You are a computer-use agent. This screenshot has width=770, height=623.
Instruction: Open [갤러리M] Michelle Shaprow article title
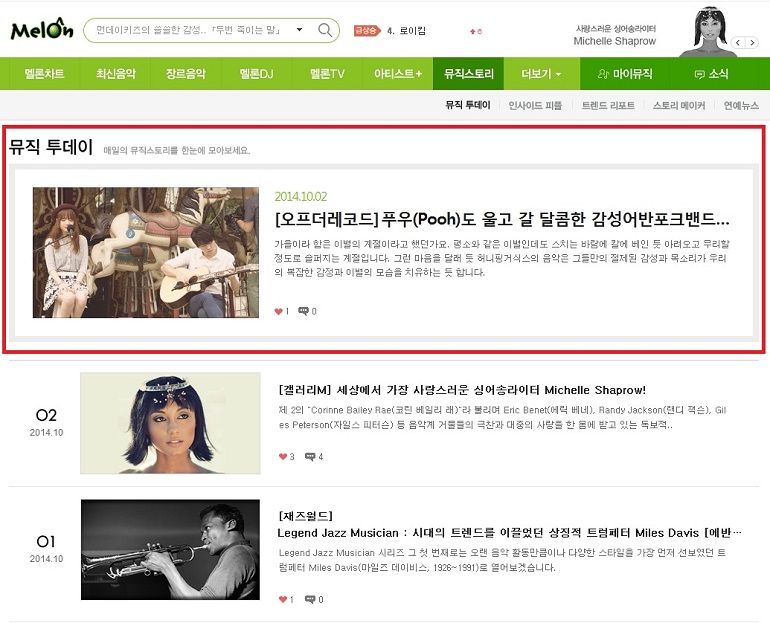pyautogui.click(x=462, y=390)
